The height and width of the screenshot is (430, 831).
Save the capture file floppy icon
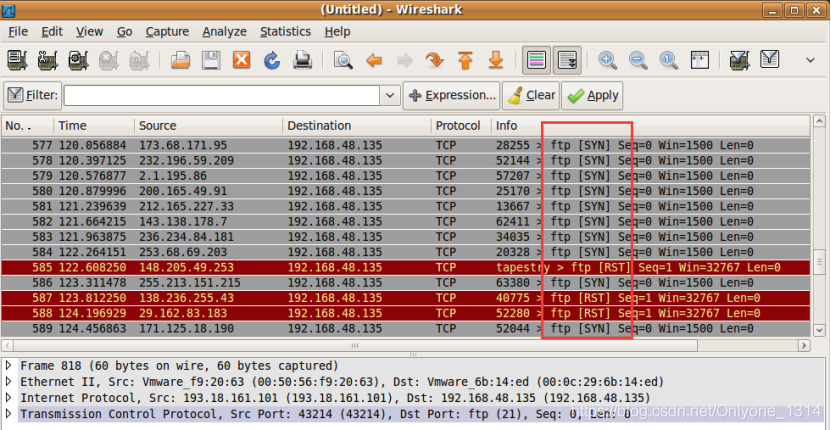pos(211,60)
